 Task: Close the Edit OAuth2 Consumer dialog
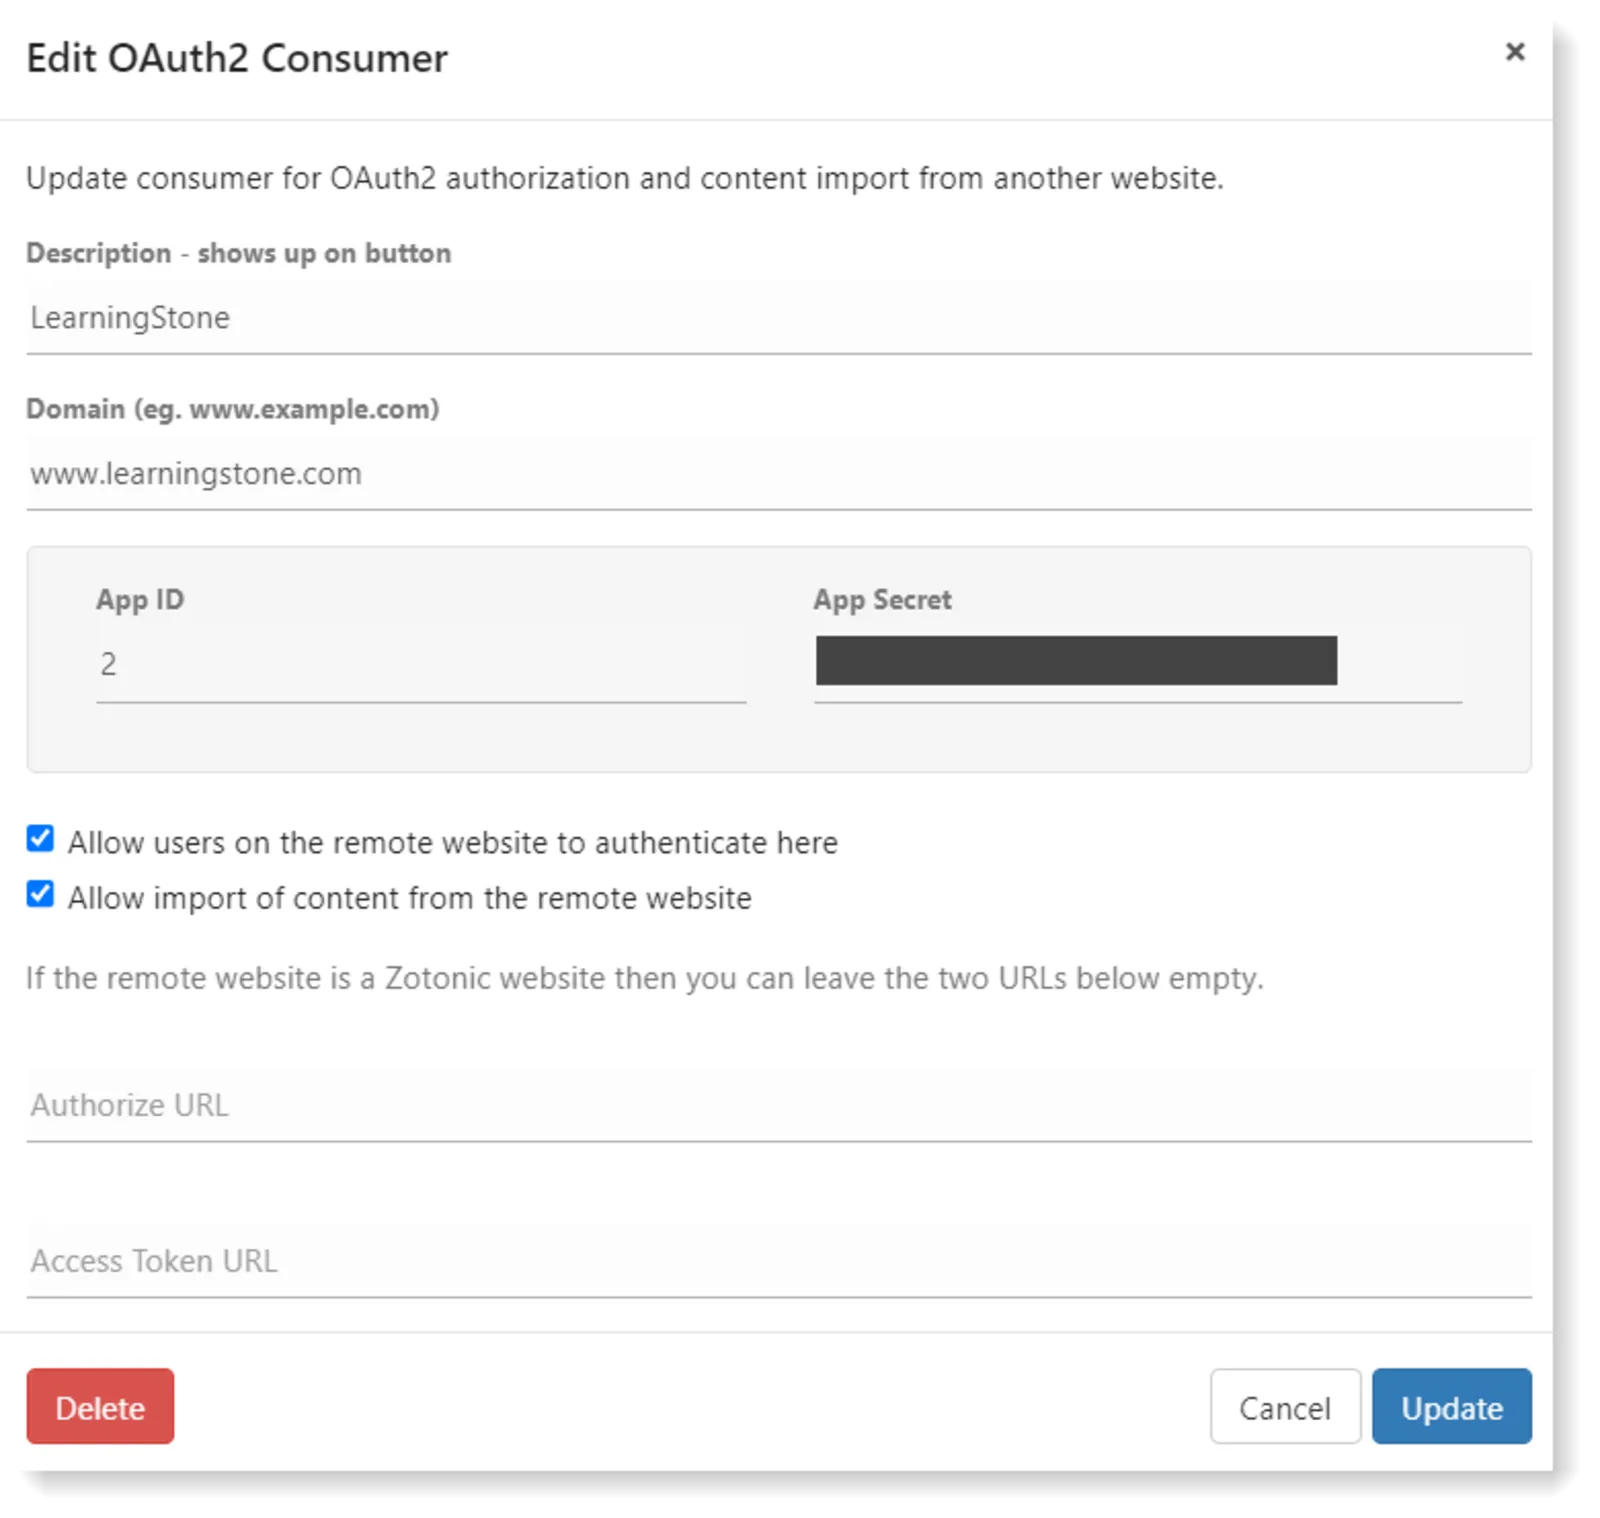pos(1514,52)
